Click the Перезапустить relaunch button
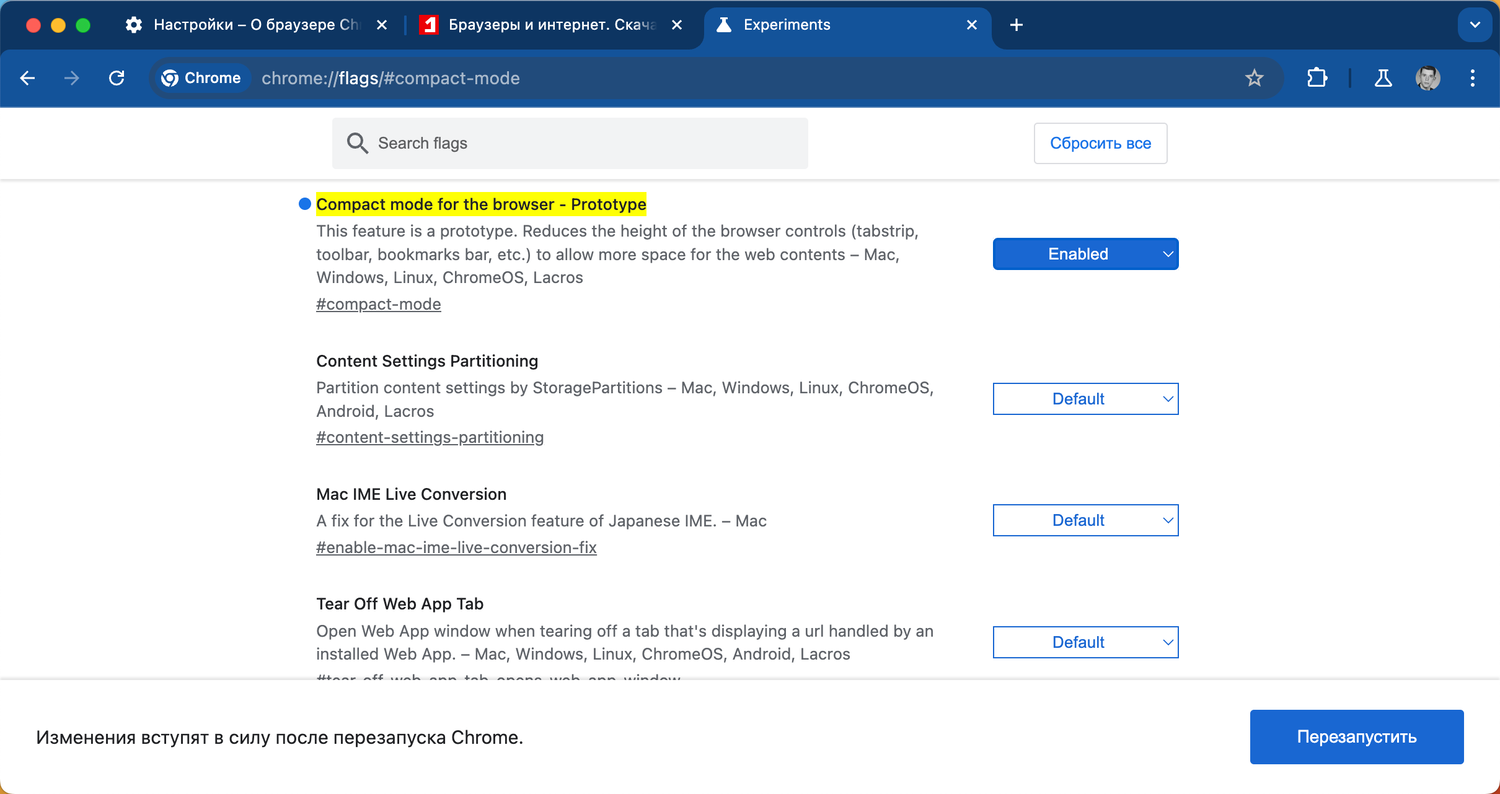This screenshot has width=1500, height=794. pos(1356,737)
